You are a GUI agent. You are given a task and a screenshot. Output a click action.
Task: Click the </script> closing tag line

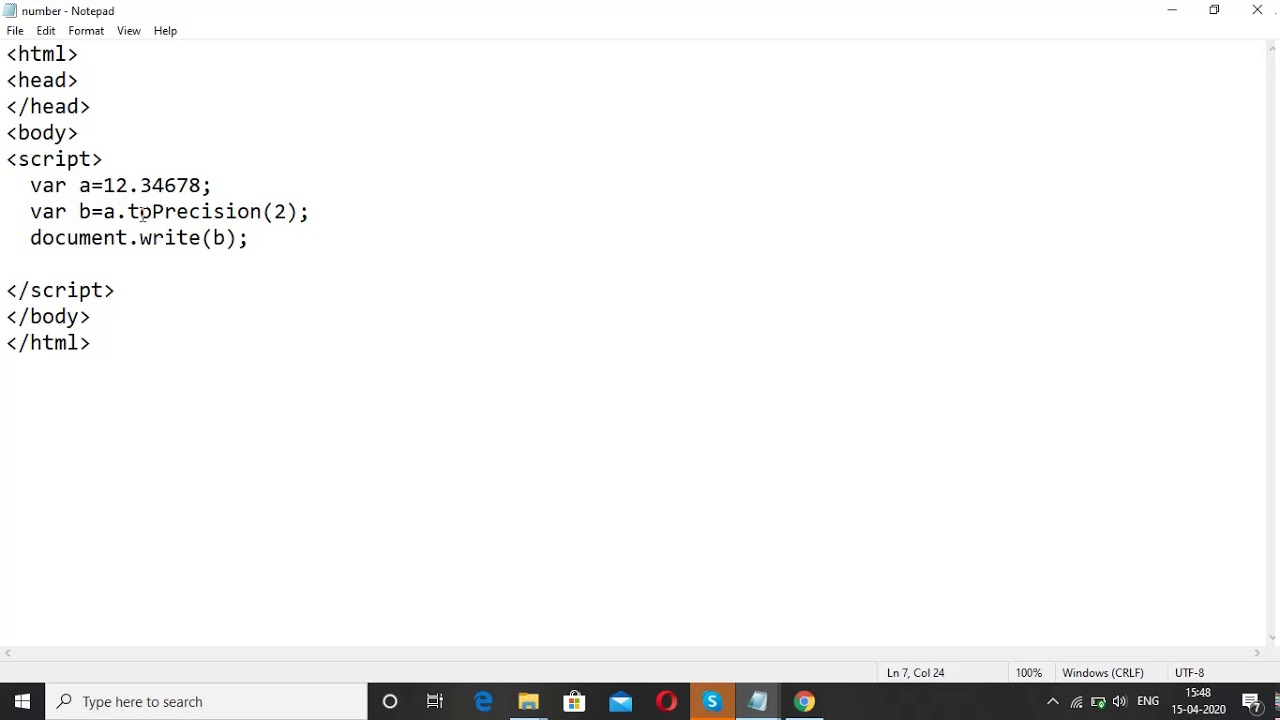(x=60, y=290)
